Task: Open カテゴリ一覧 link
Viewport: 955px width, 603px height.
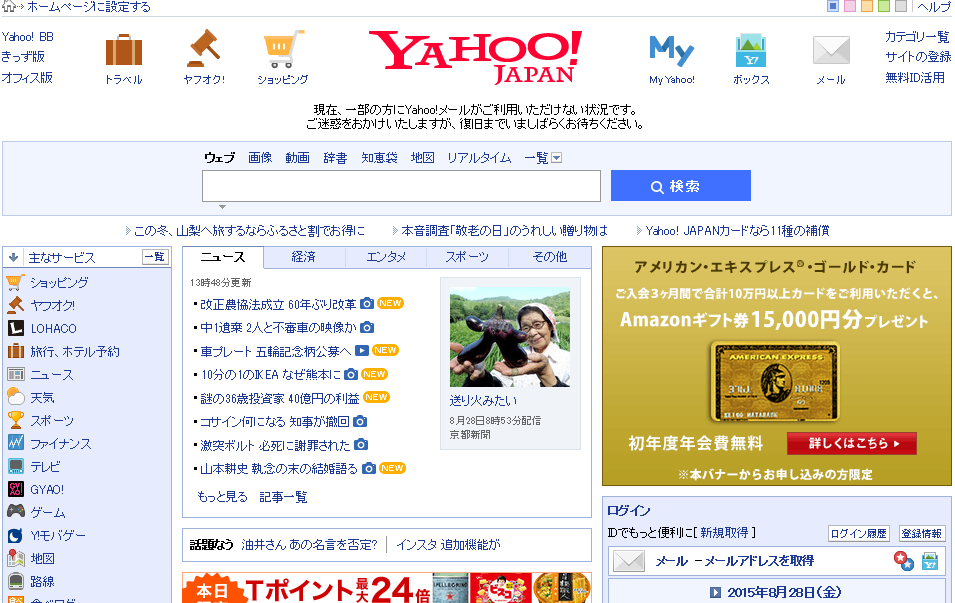Action: tap(917, 37)
